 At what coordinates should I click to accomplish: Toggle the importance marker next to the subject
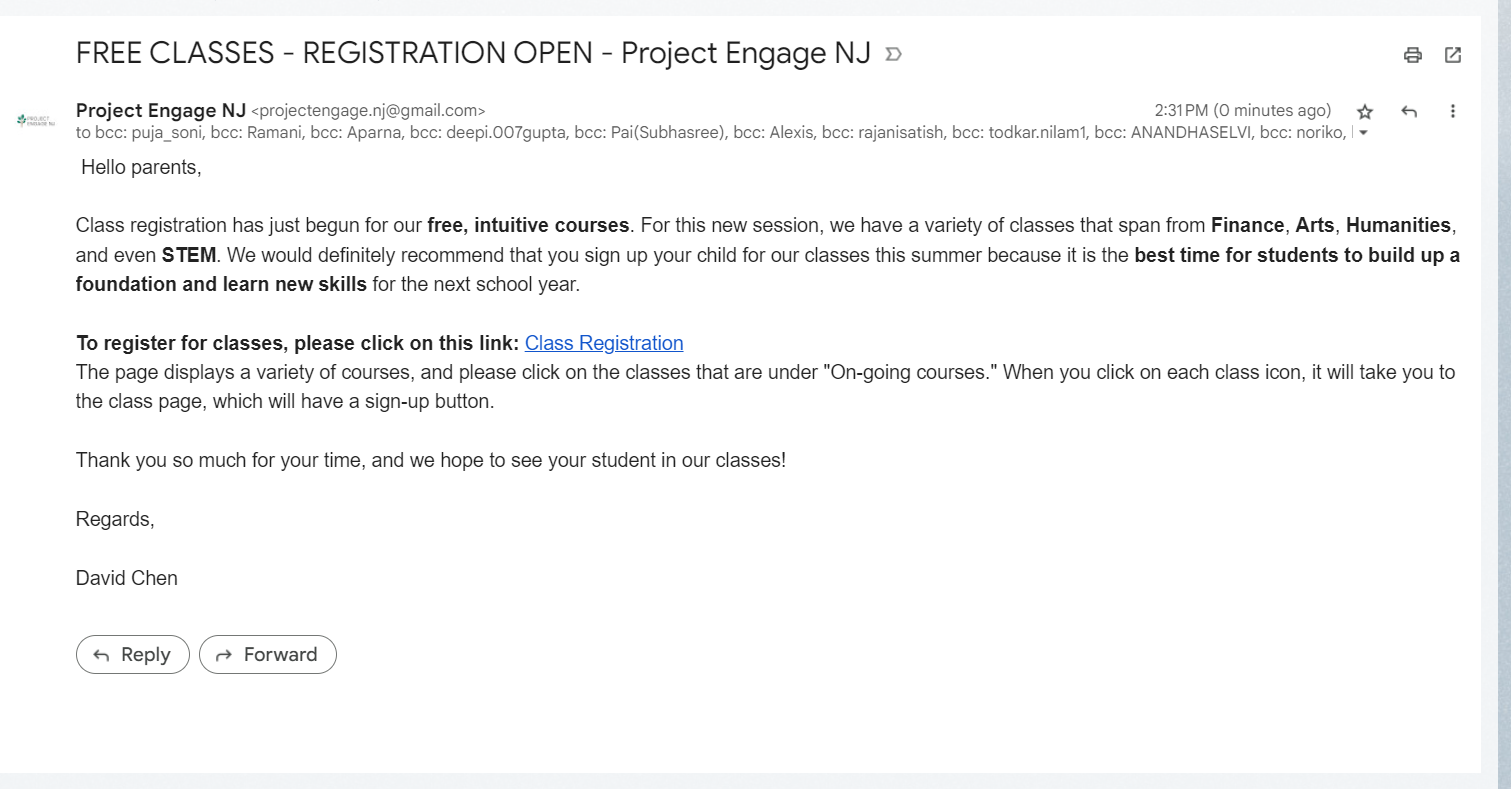pos(894,54)
